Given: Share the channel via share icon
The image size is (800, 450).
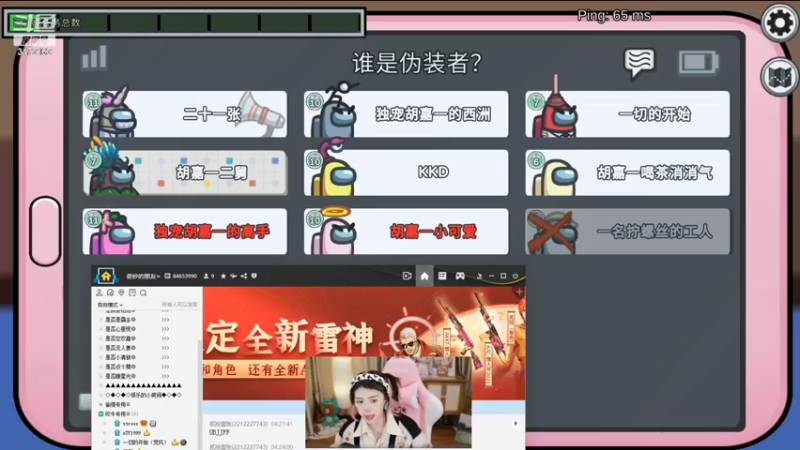Looking at the screenshot, I should click(244, 276).
